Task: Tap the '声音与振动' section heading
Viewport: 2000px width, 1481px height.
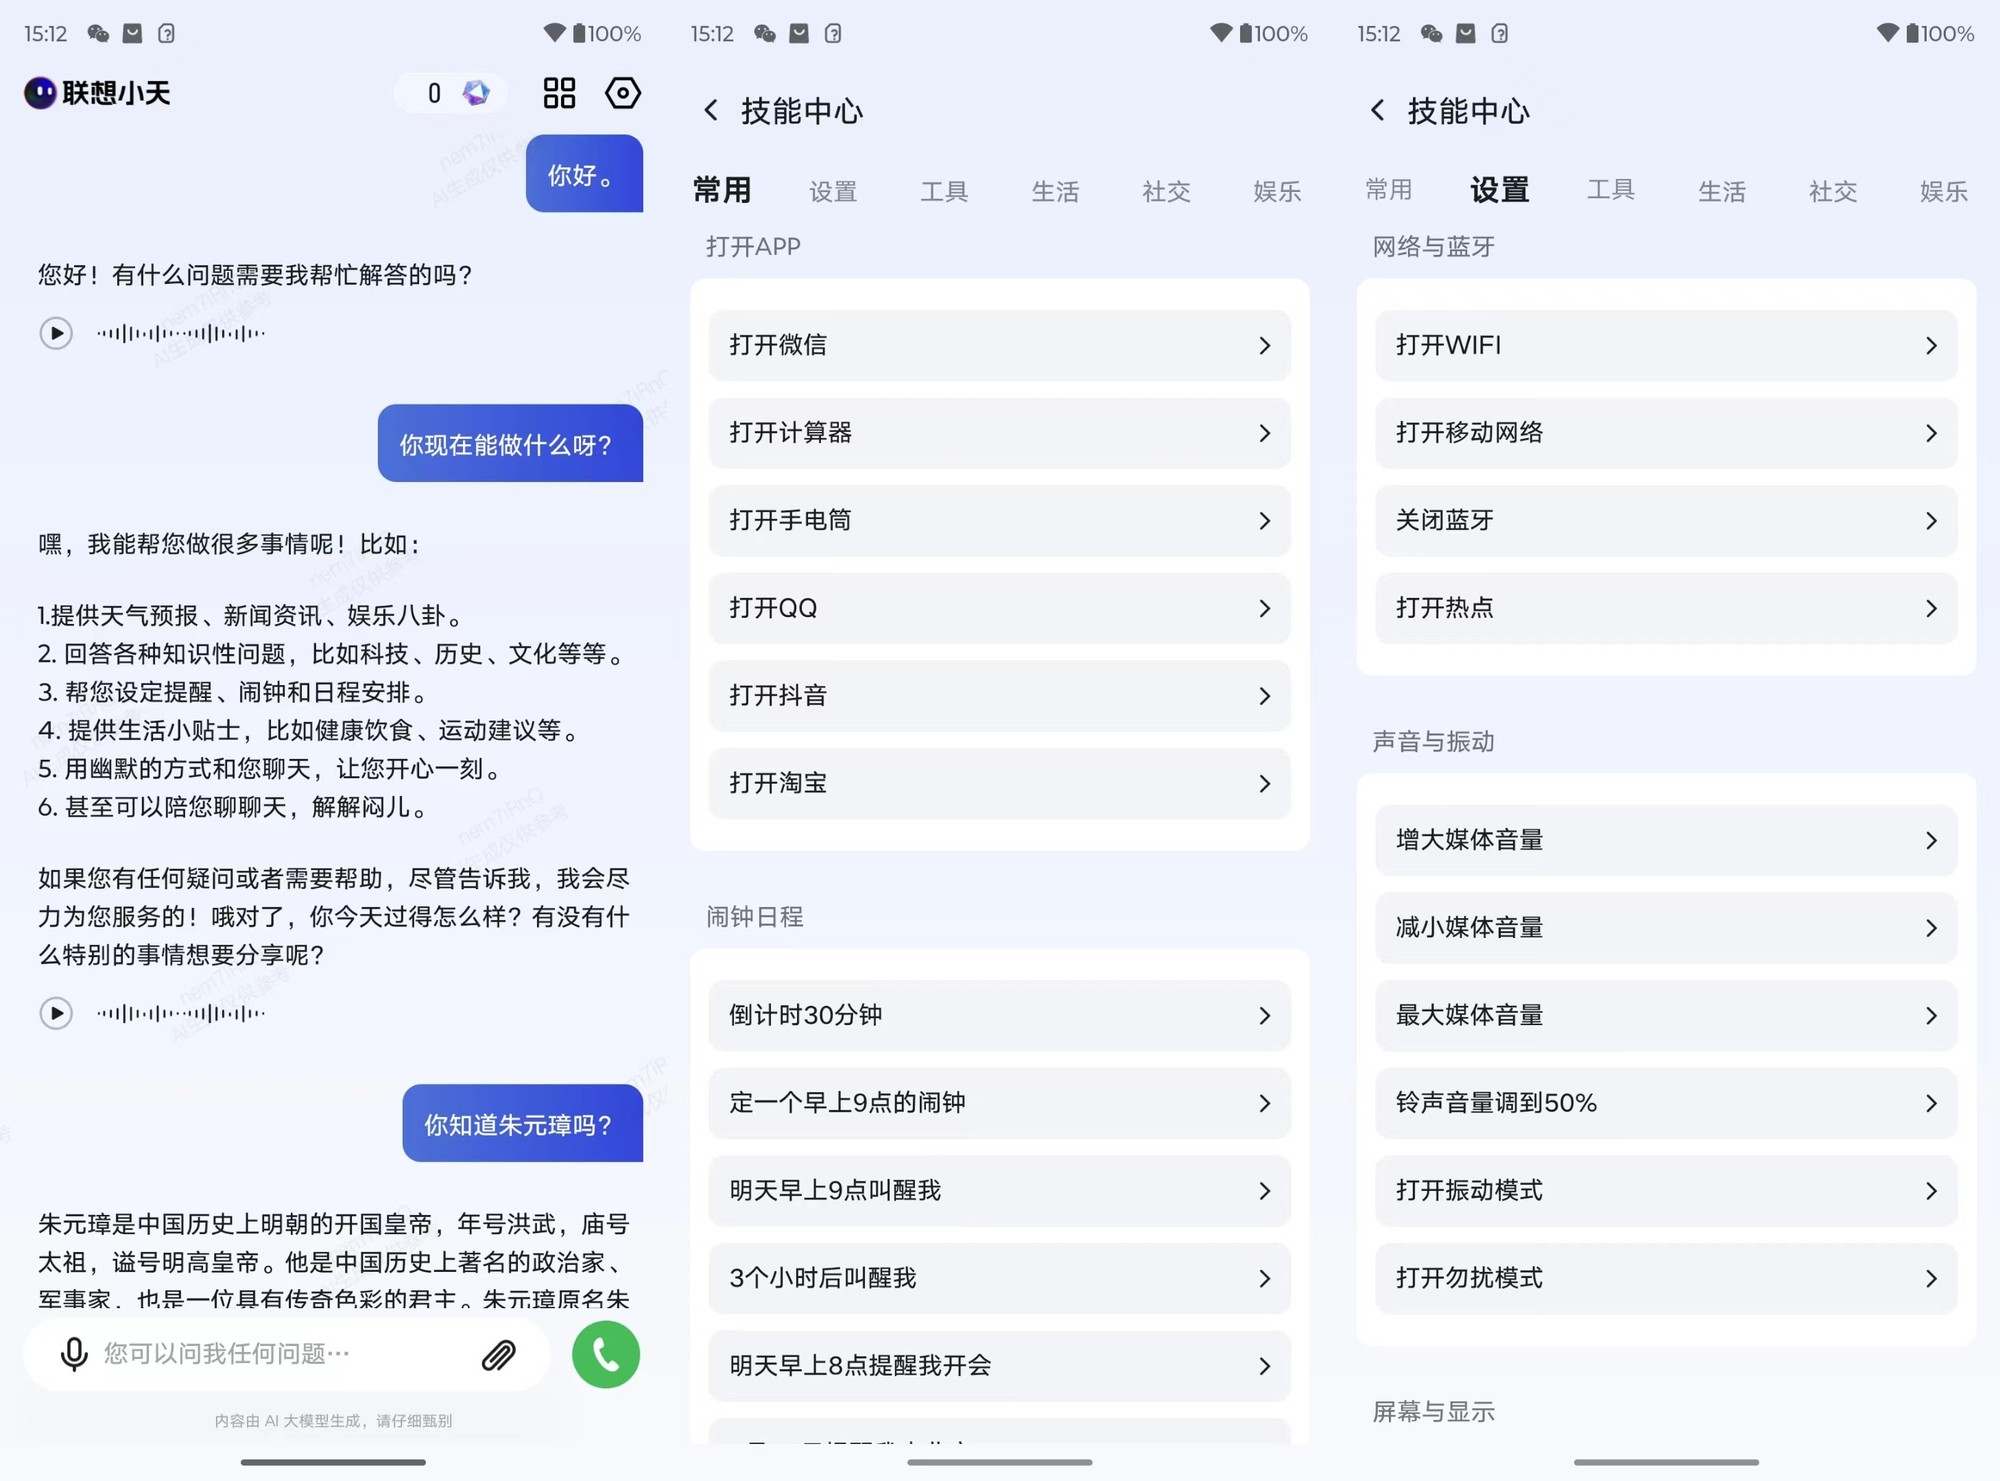Action: click(1433, 742)
